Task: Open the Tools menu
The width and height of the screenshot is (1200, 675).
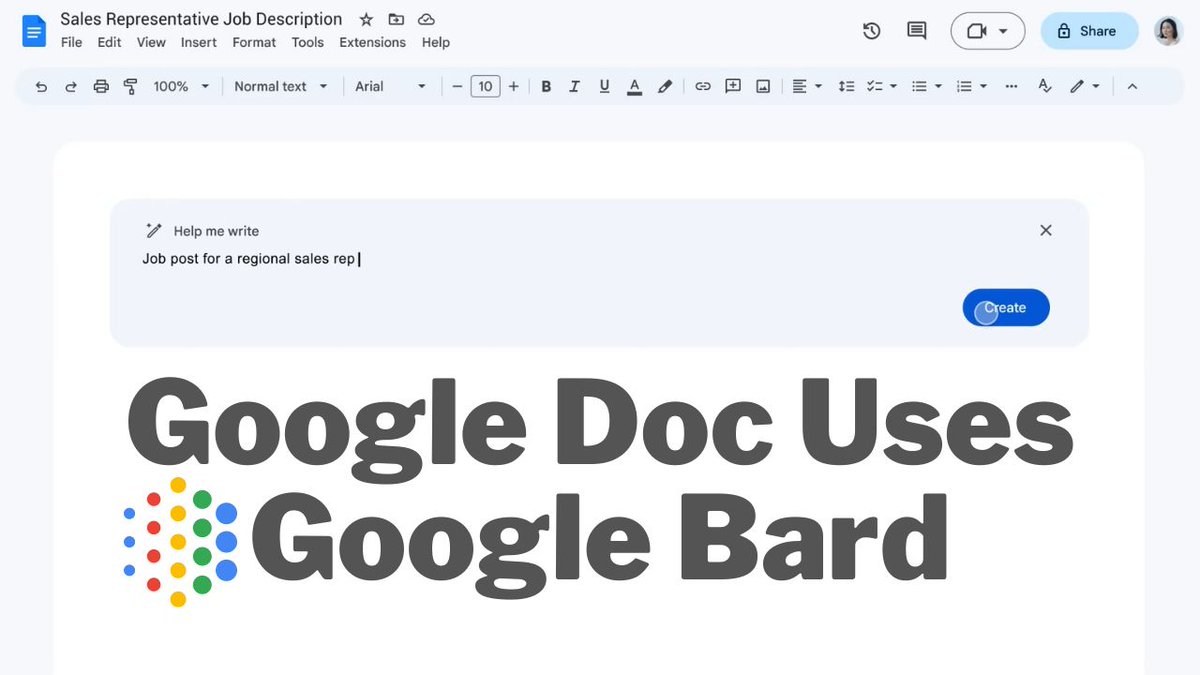Action: (308, 42)
